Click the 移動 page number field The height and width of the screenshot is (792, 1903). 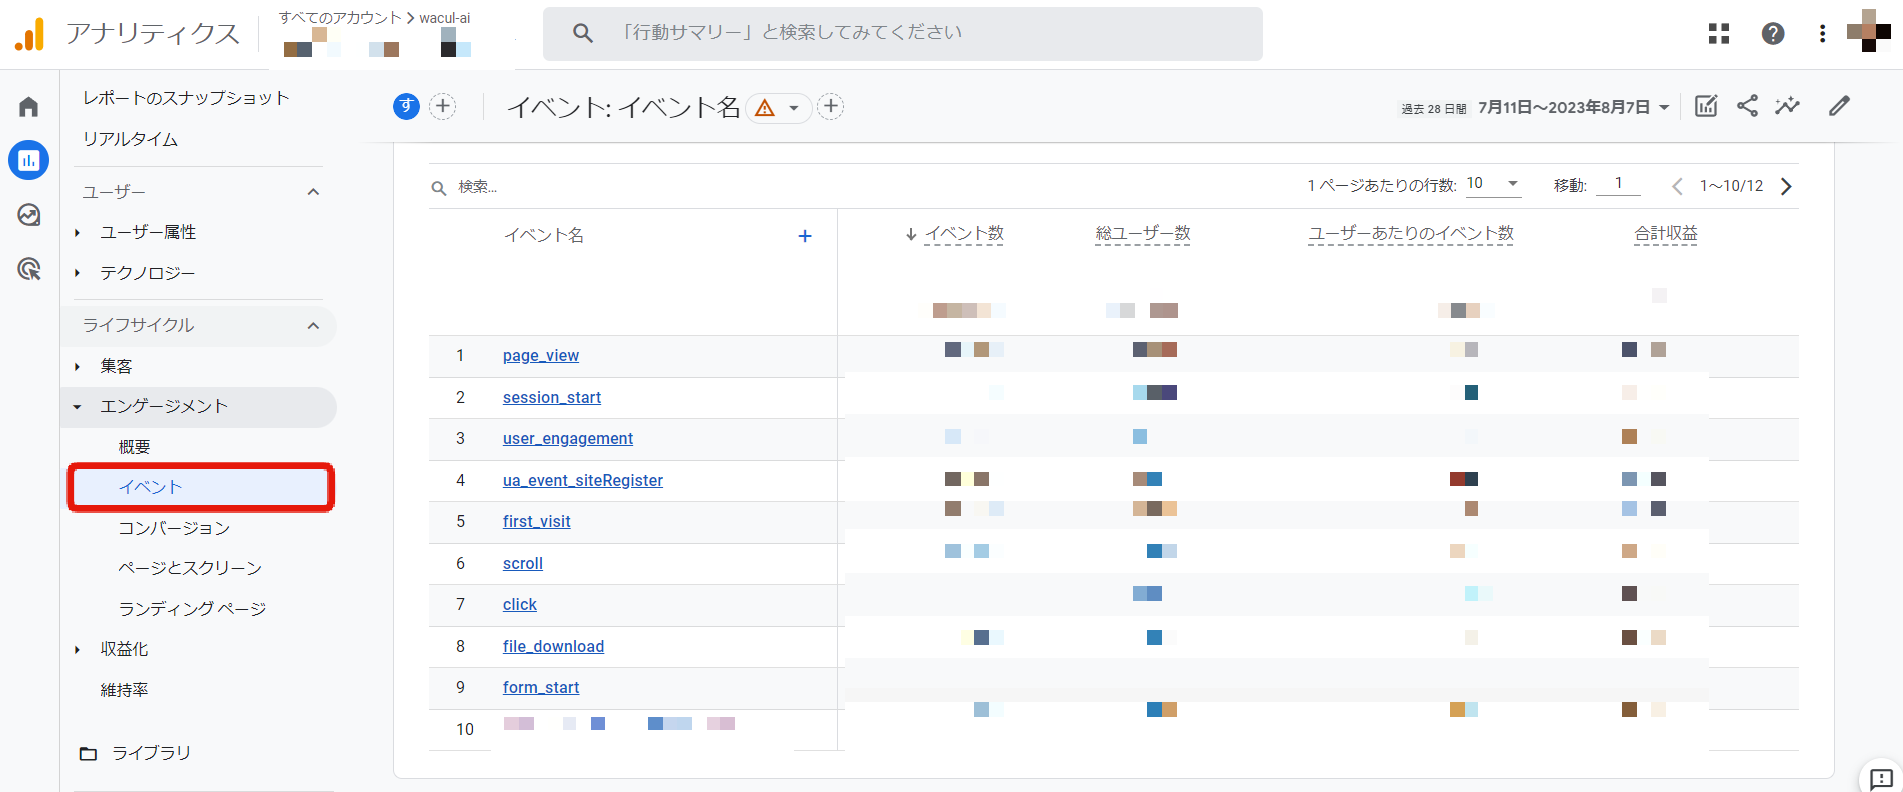[1619, 184]
